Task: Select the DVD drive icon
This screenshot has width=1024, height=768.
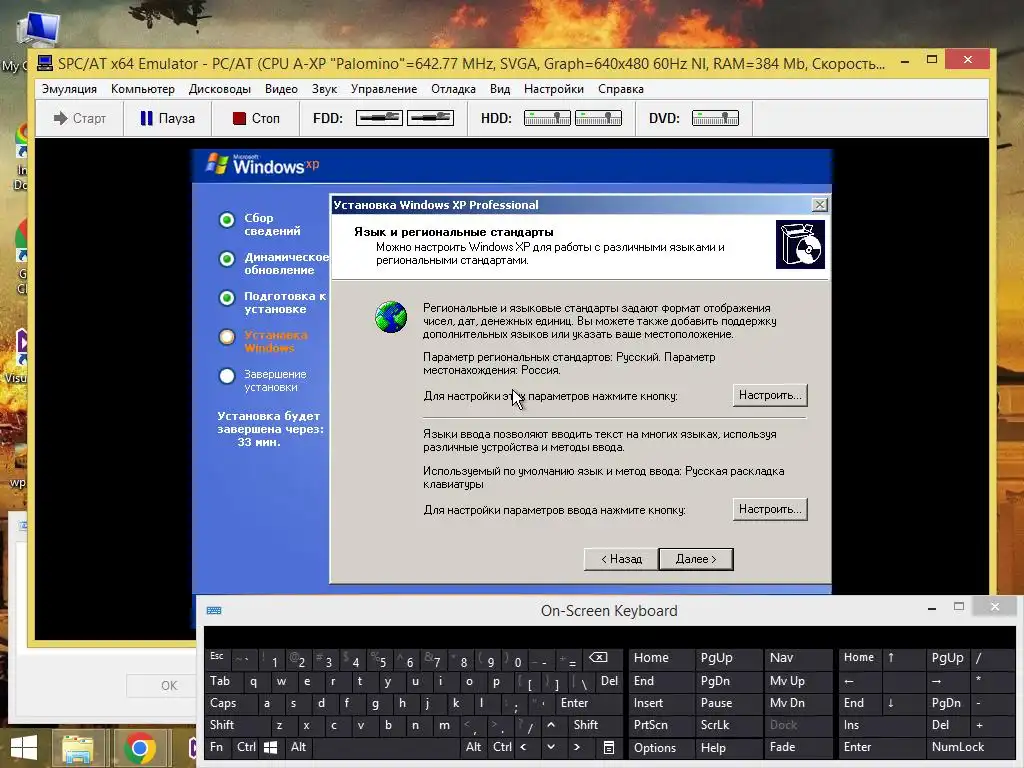Action: point(715,118)
